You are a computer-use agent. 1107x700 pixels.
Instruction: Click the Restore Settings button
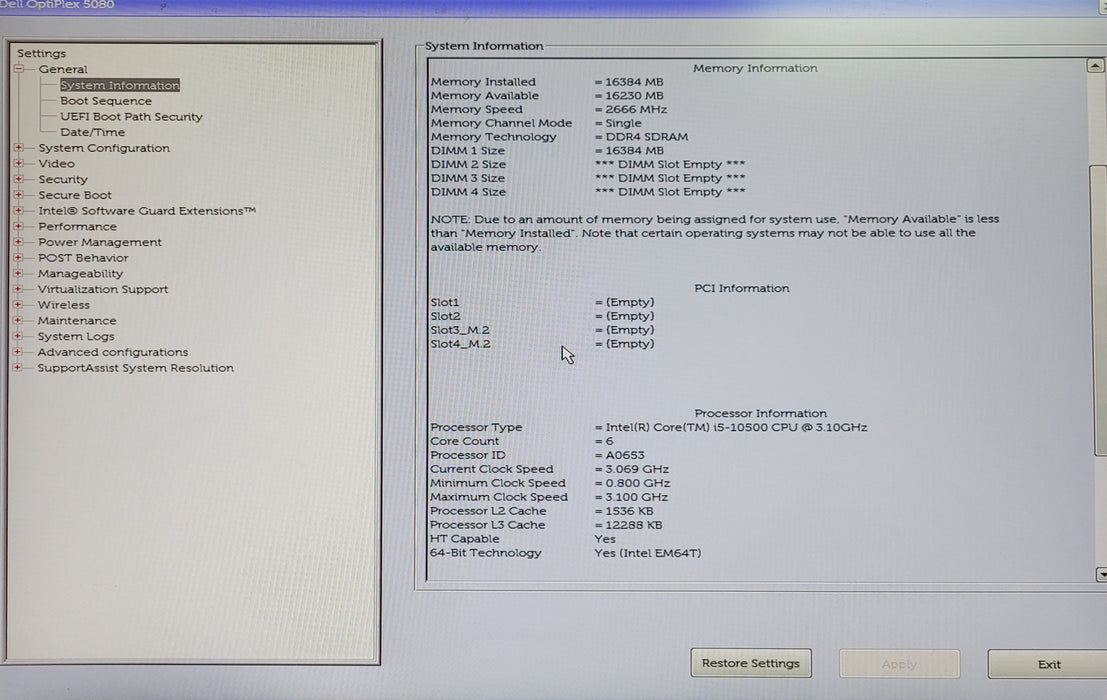click(x=750, y=663)
